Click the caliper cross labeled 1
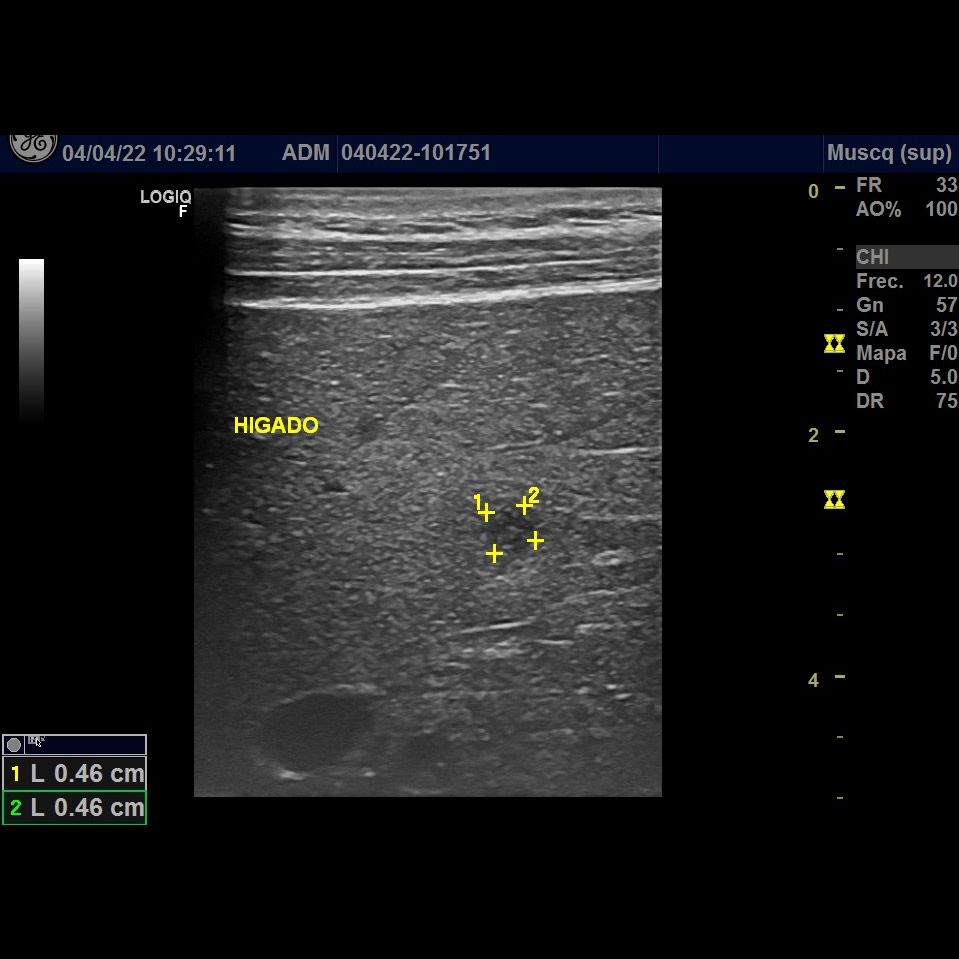 point(486,513)
